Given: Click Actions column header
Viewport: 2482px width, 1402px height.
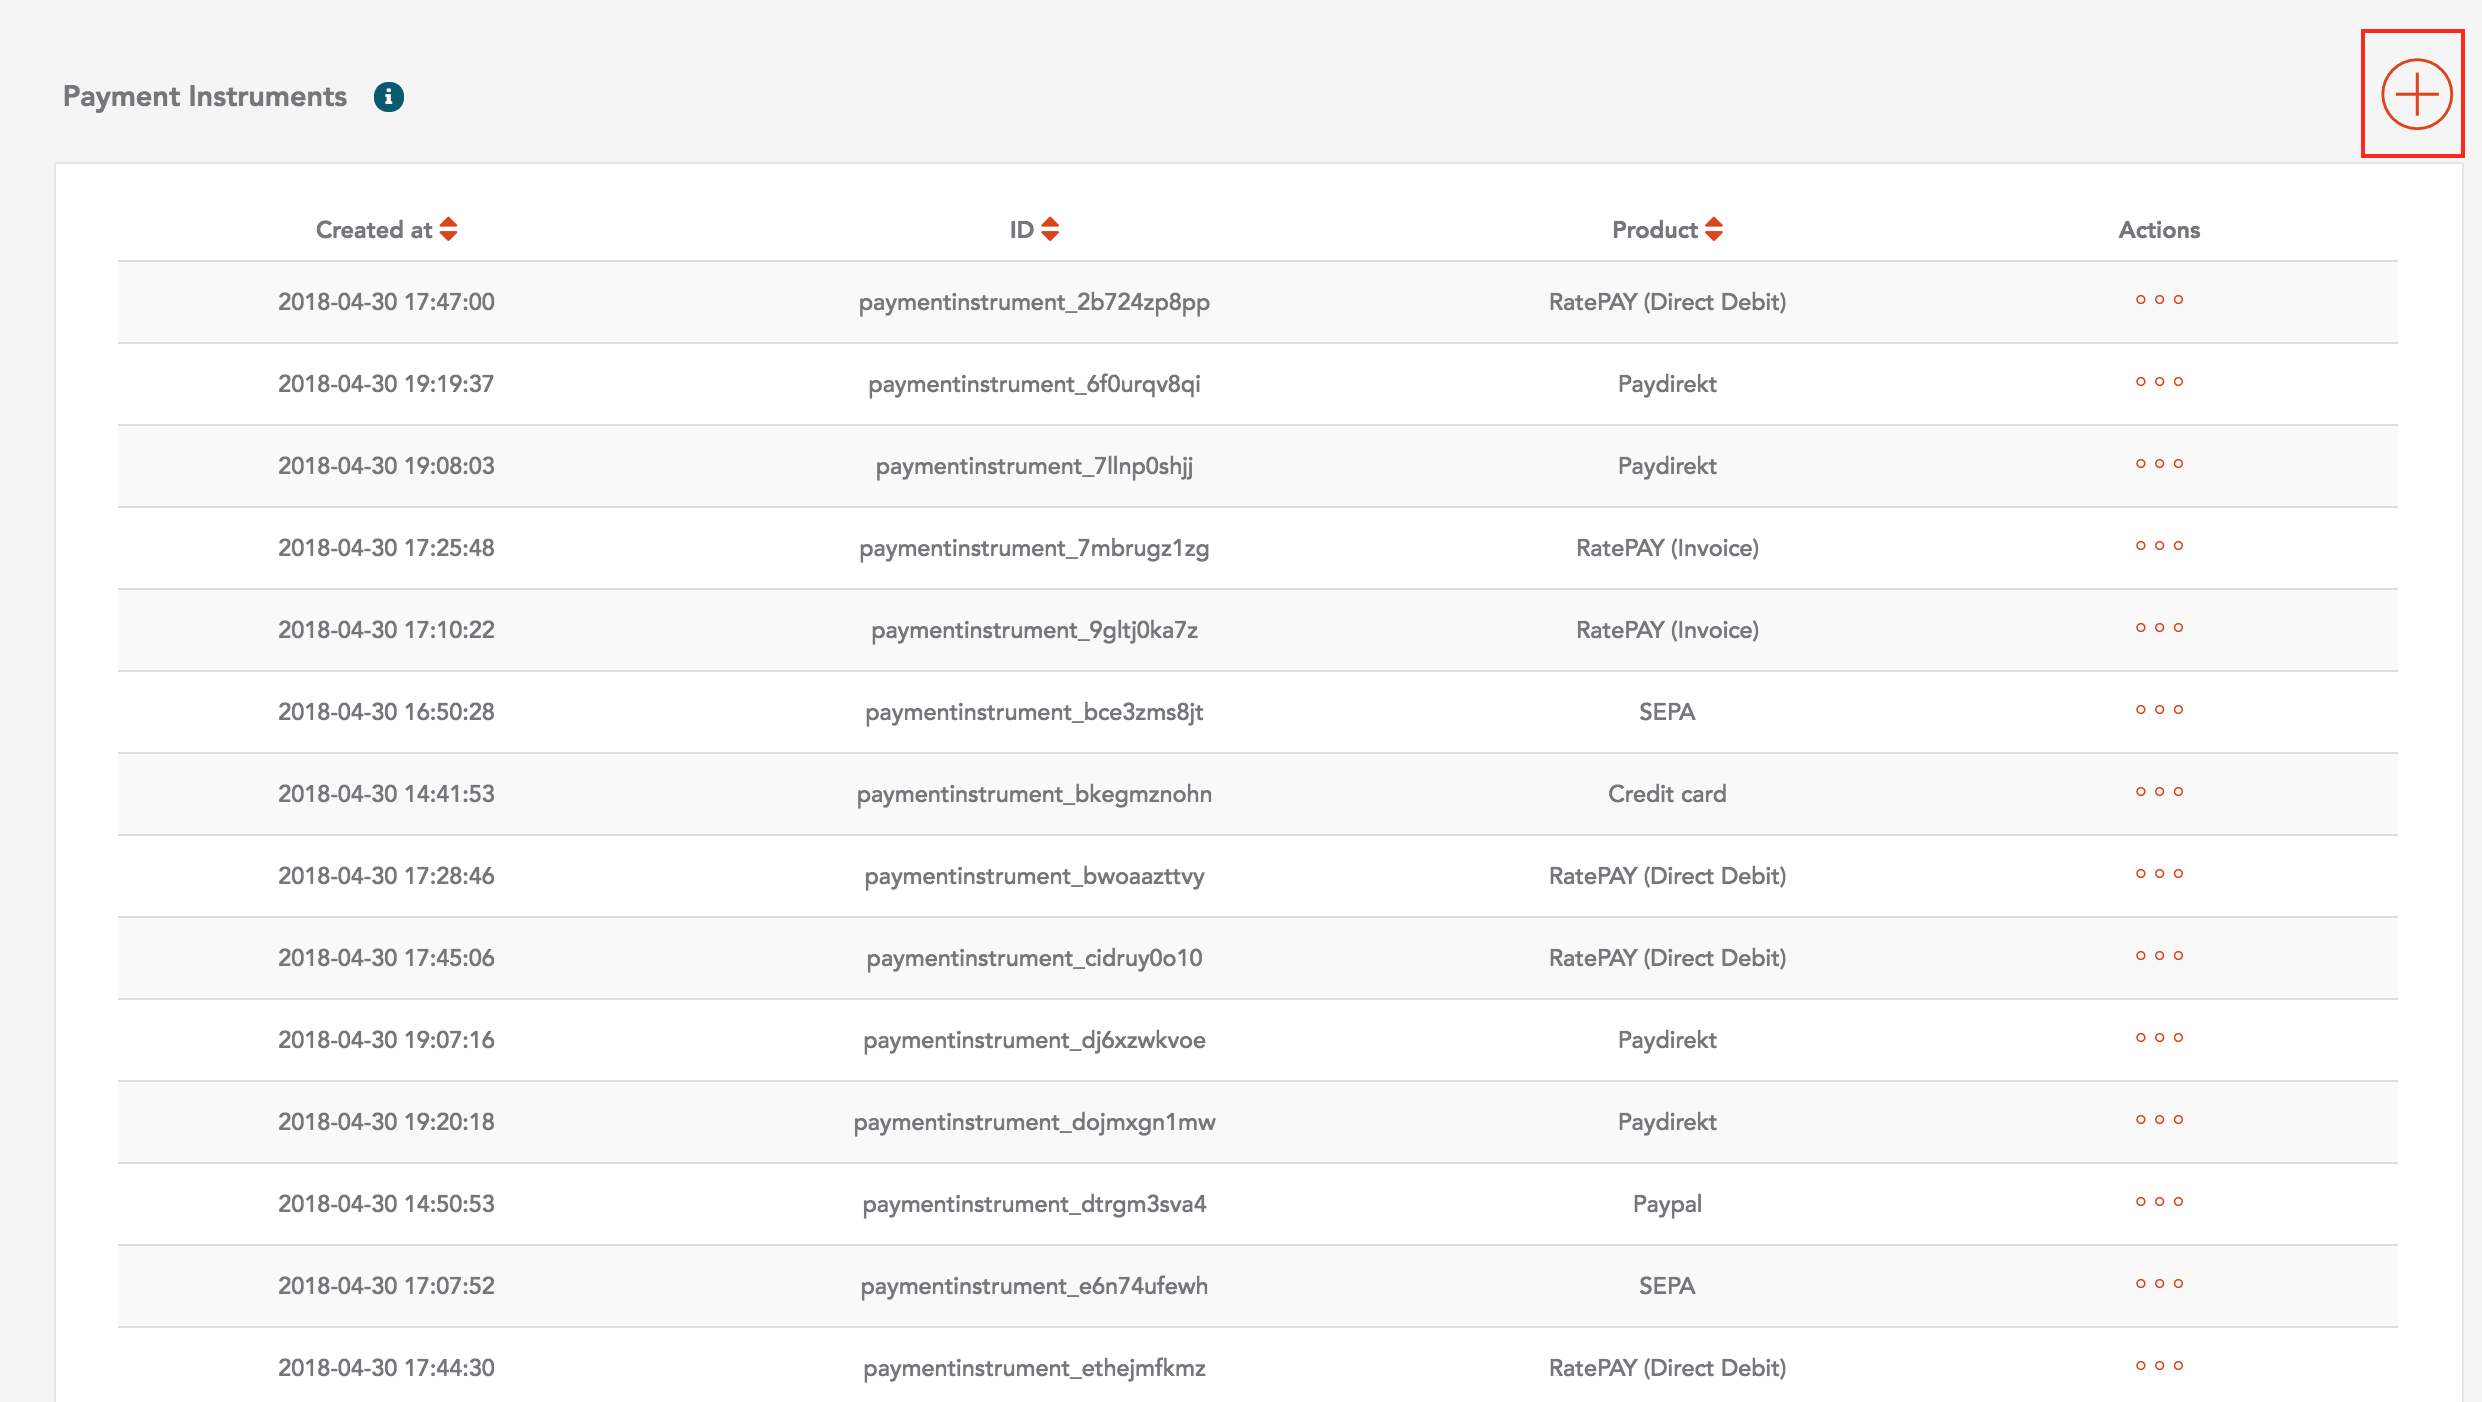Looking at the screenshot, I should pos(2159,230).
